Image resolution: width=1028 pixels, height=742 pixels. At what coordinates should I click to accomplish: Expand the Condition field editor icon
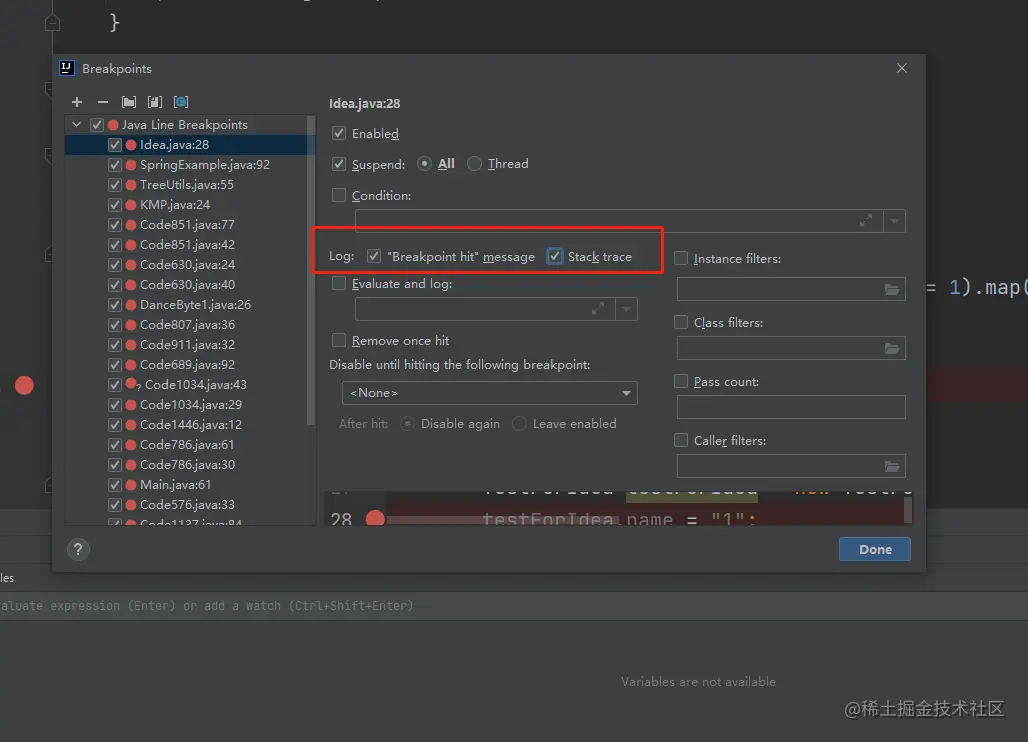pos(866,221)
